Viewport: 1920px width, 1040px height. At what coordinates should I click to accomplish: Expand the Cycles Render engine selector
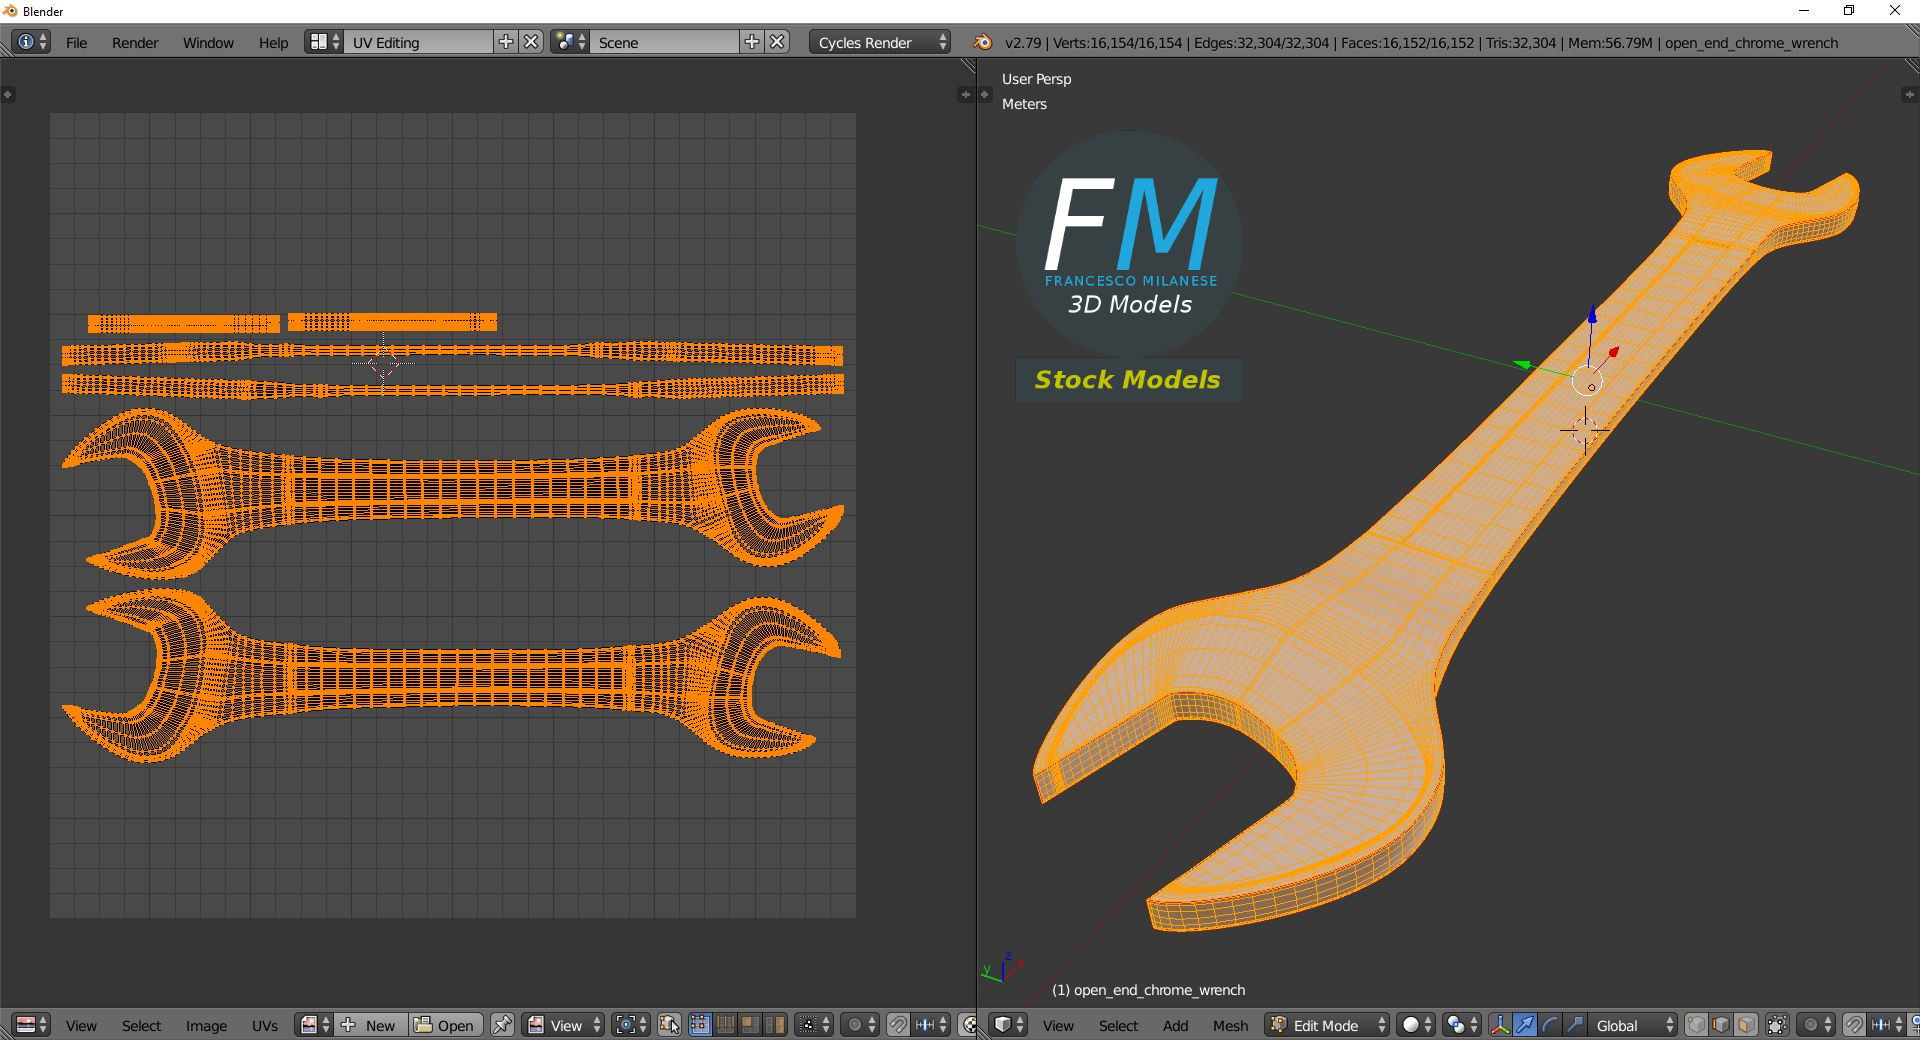(x=880, y=42)
